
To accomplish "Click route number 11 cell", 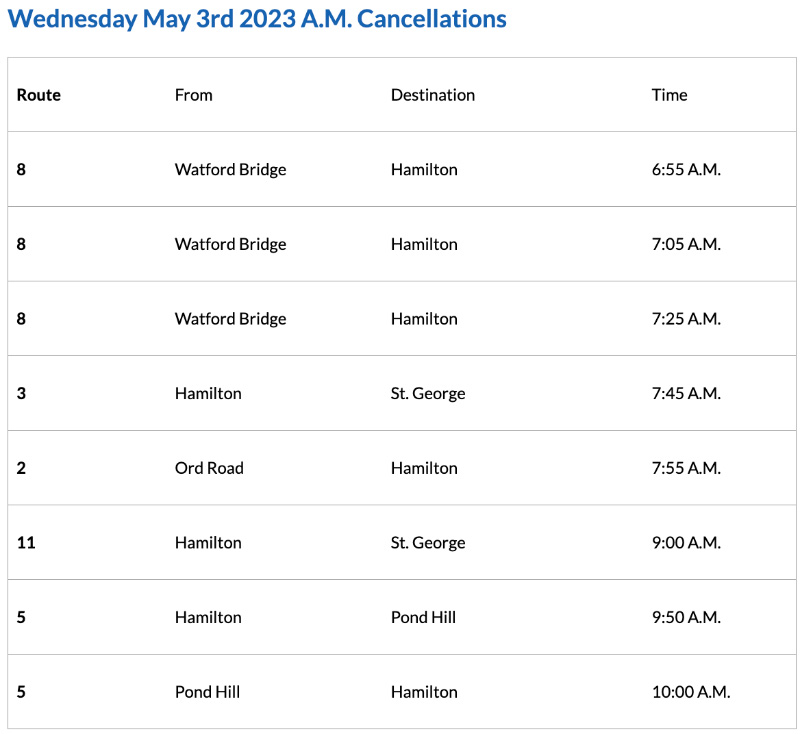I will point(25,543).
